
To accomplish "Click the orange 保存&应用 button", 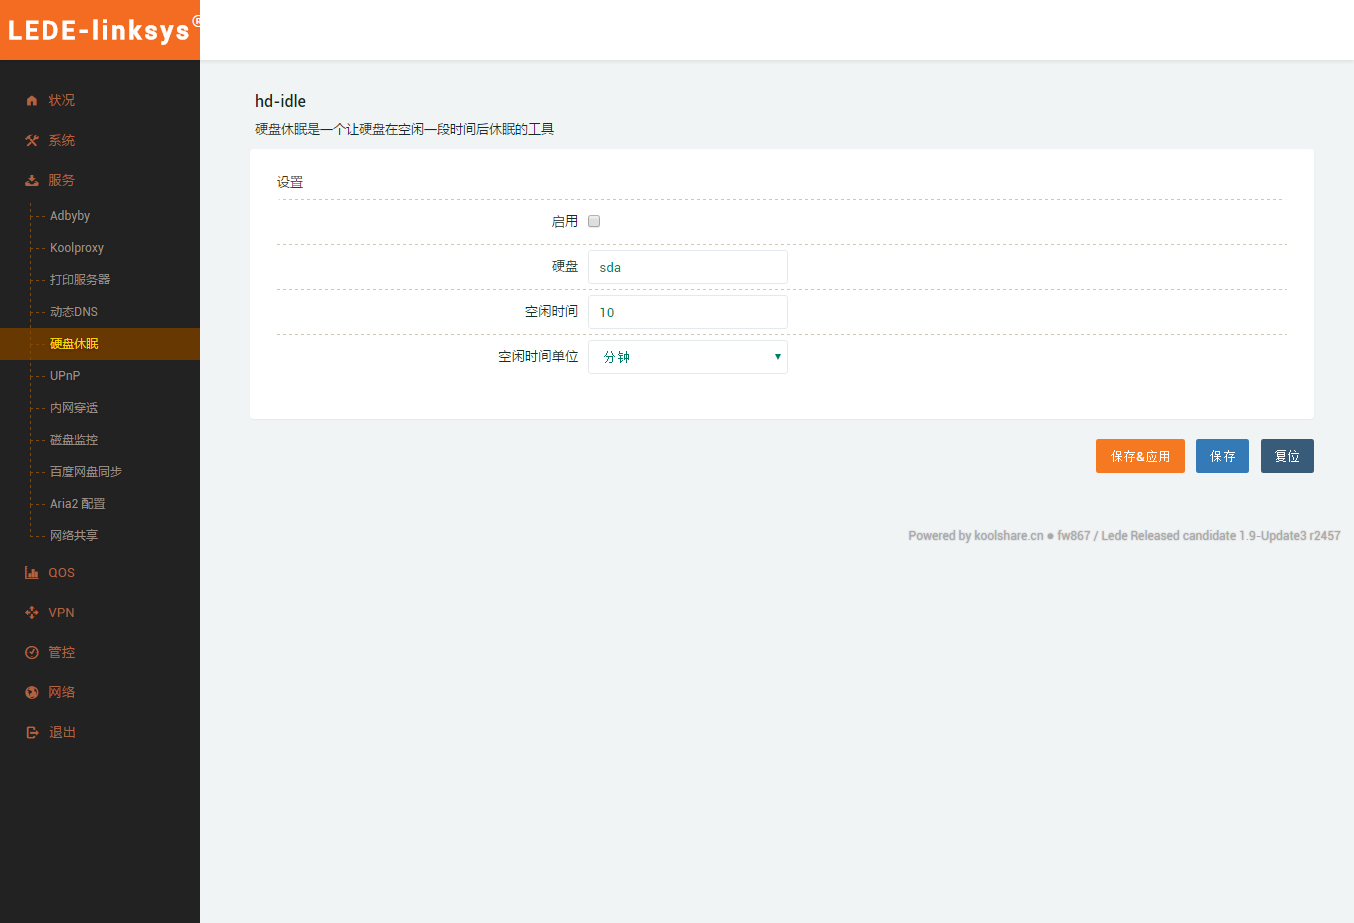I will click(1140, 456).
